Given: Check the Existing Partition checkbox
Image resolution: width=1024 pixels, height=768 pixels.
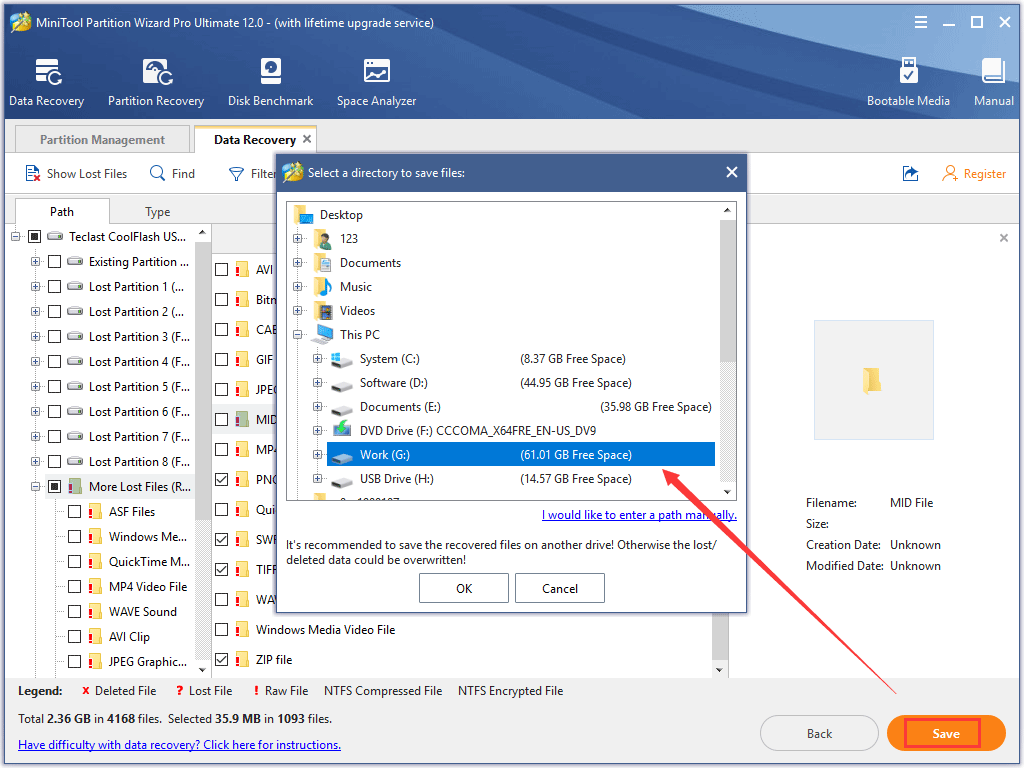Looking at the screenshot, I should (55, 262).
